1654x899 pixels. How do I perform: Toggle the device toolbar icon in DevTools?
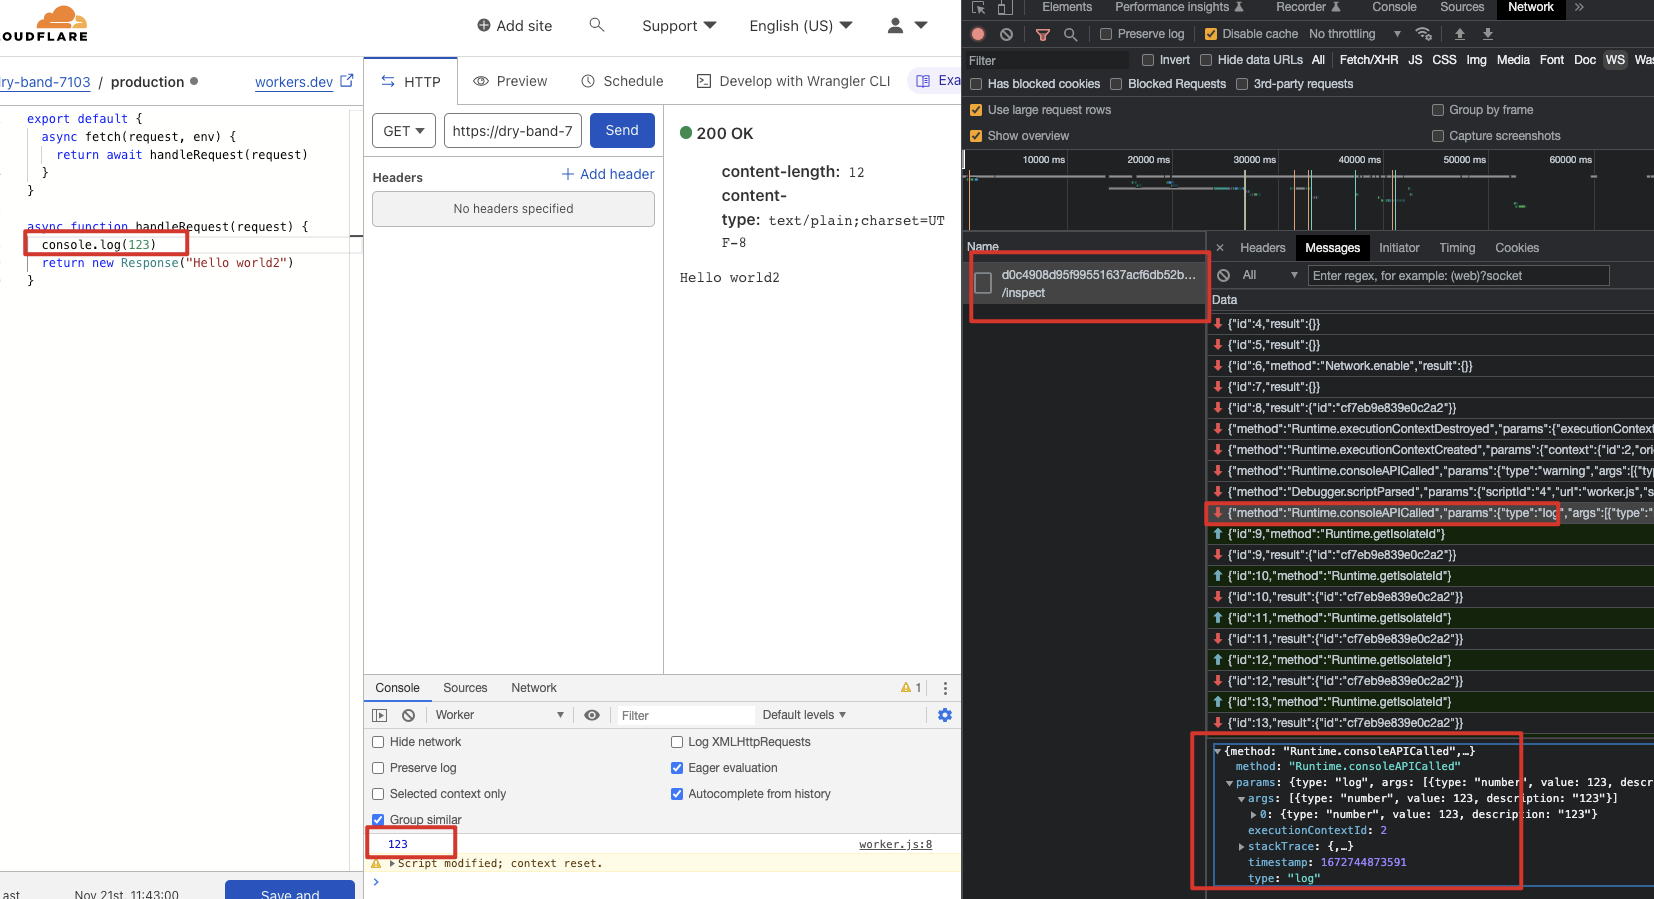coord(1005,7)
